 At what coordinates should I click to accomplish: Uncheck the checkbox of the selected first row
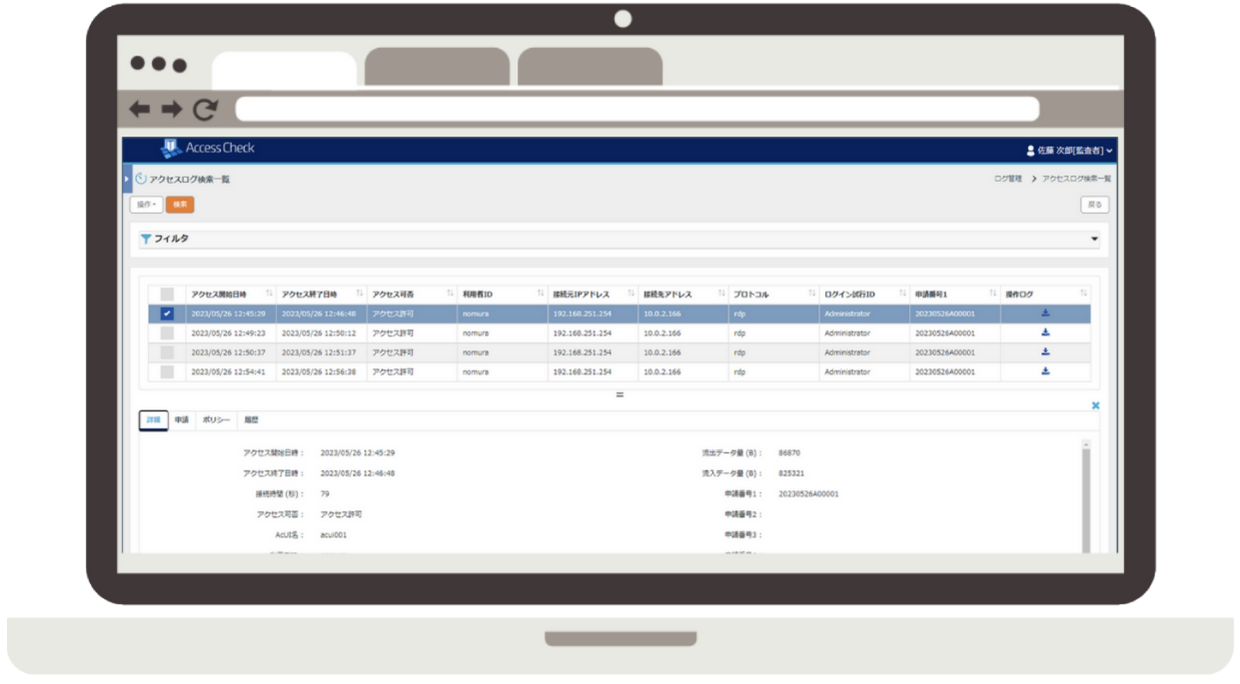coord(167,313)
